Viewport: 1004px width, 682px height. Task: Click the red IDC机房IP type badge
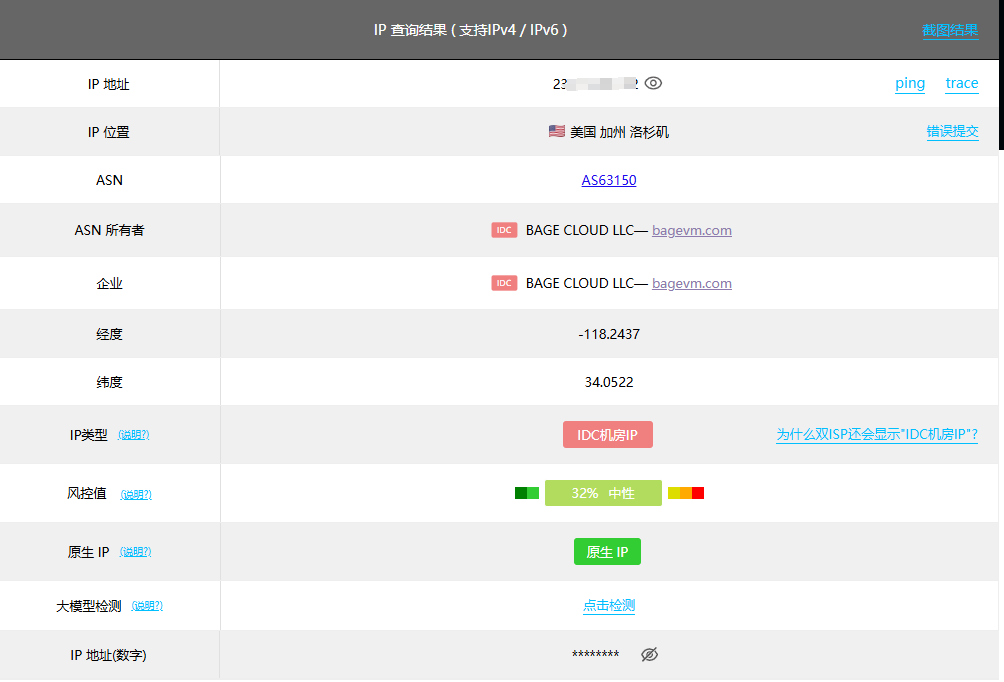coord(608,435)
